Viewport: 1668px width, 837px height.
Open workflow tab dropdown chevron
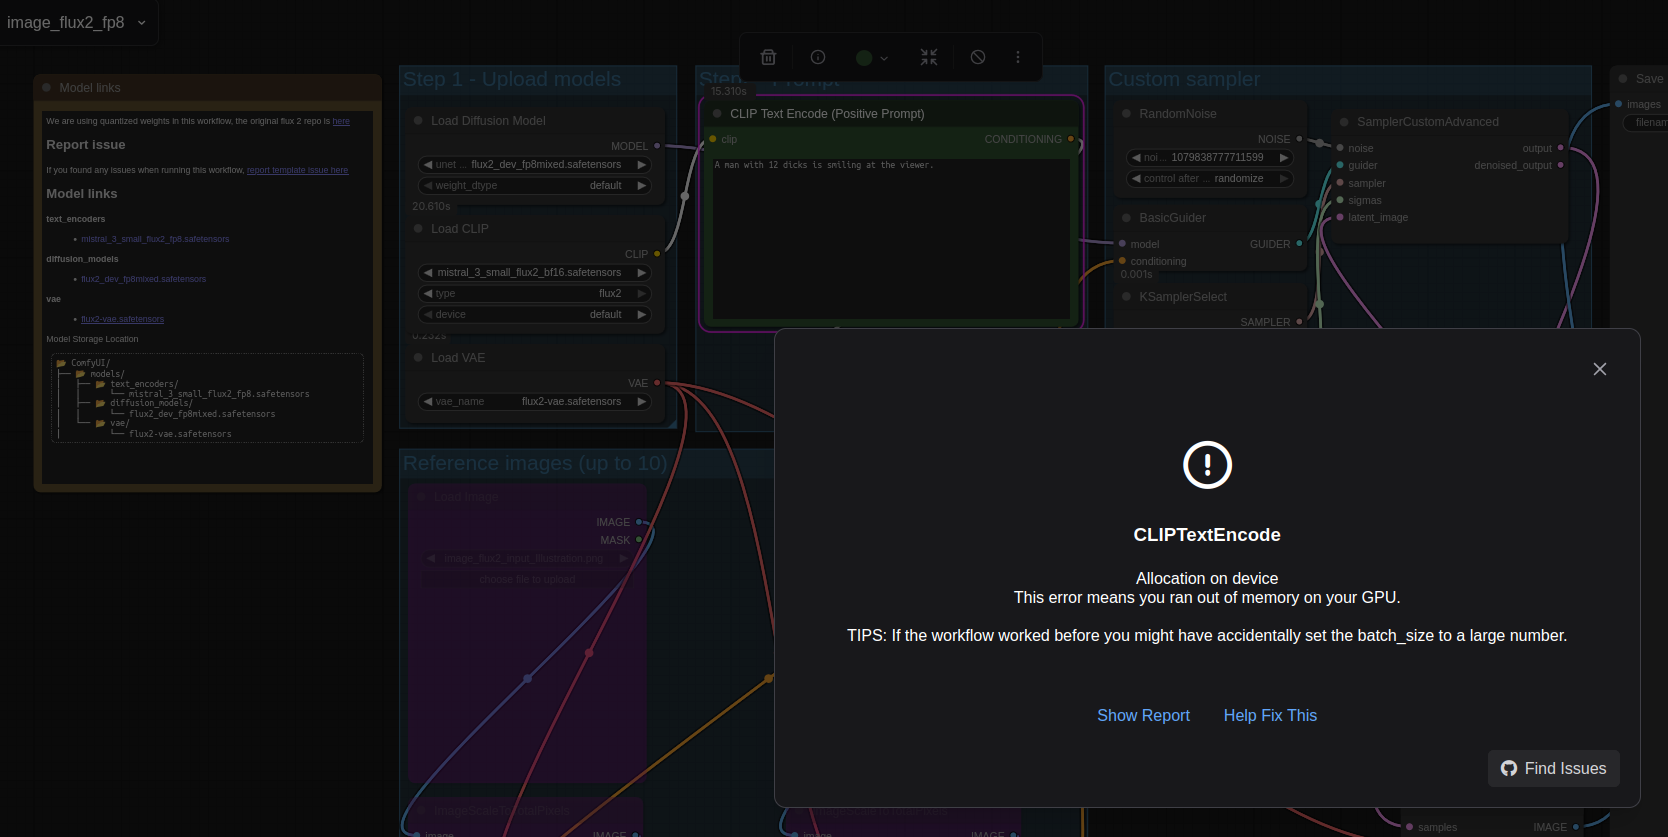[141, 23]
